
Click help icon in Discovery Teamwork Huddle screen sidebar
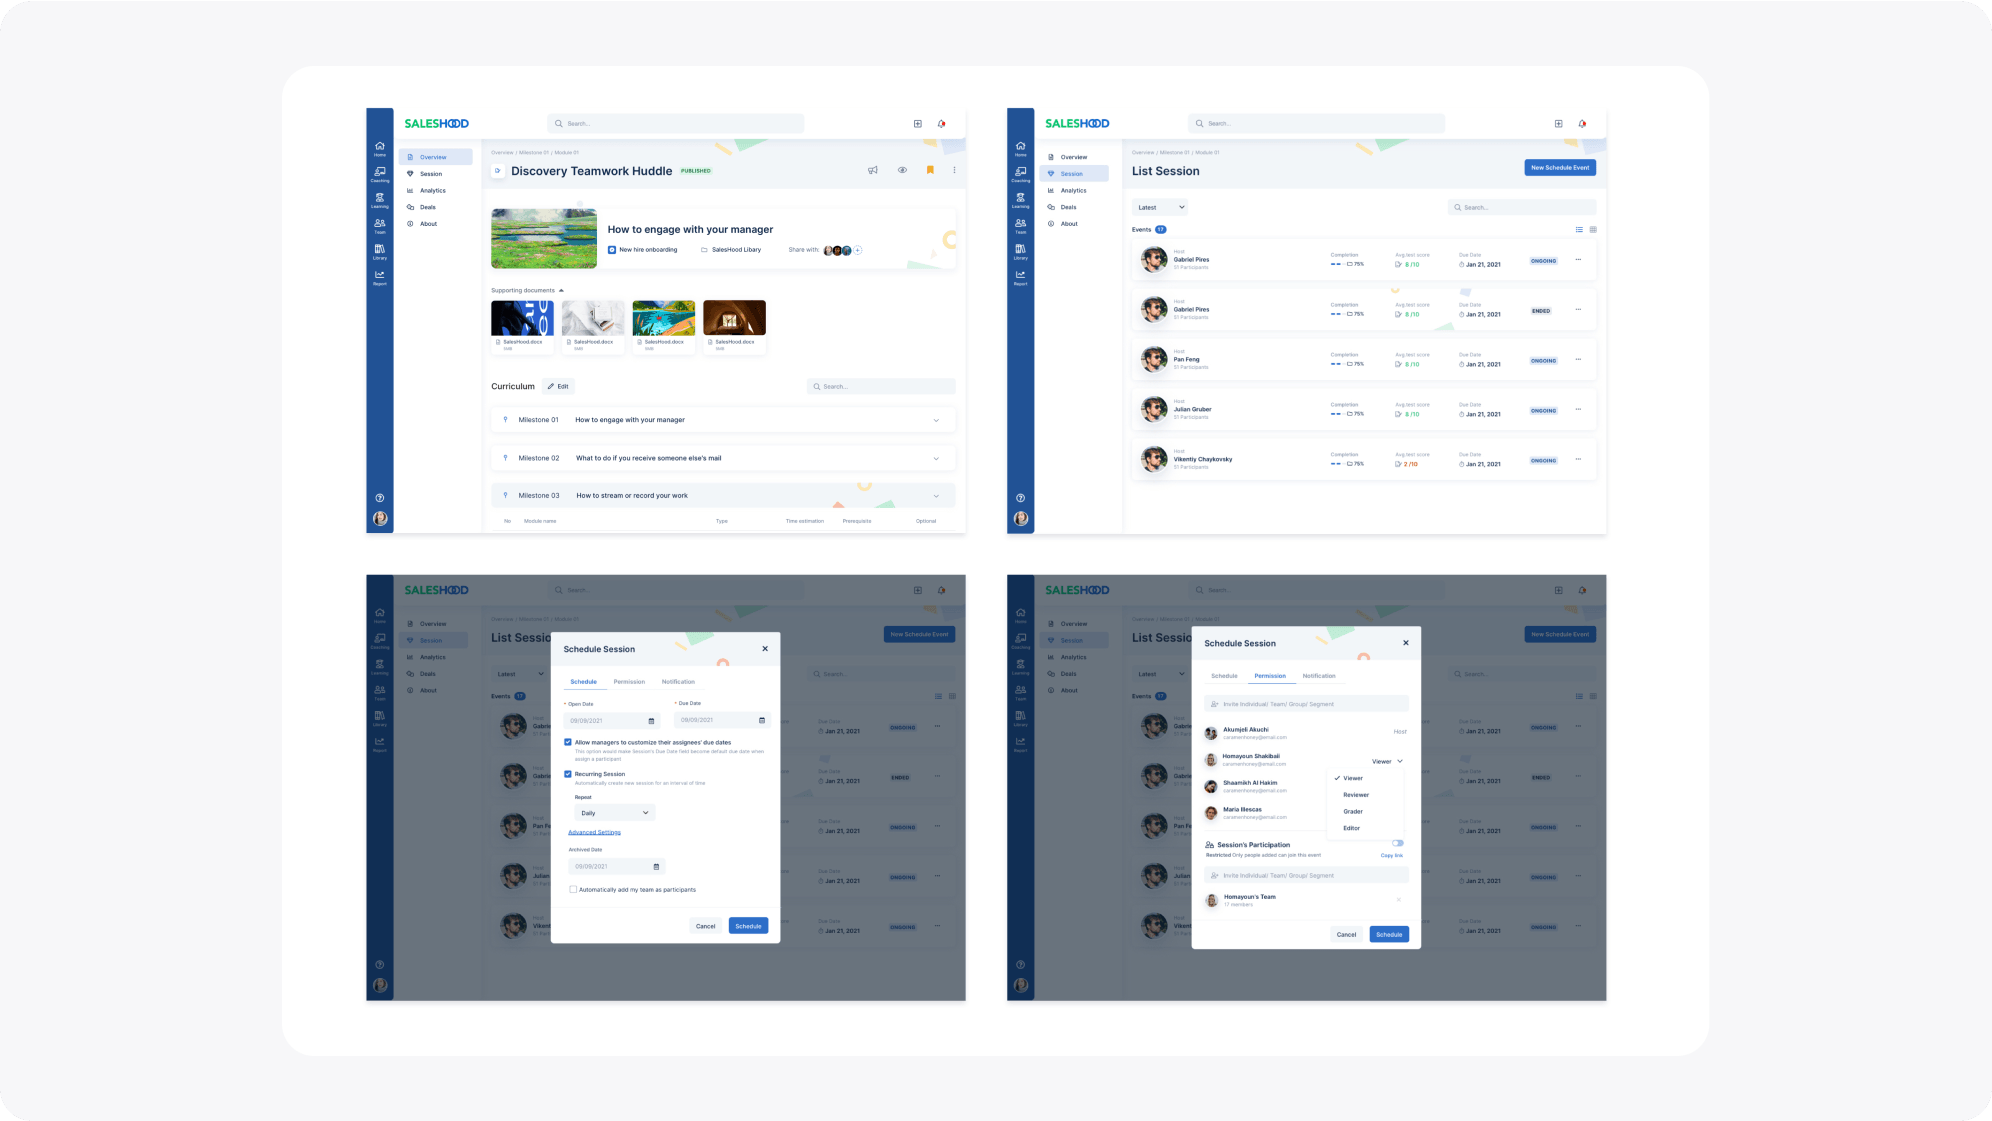(x=379, y=498)
